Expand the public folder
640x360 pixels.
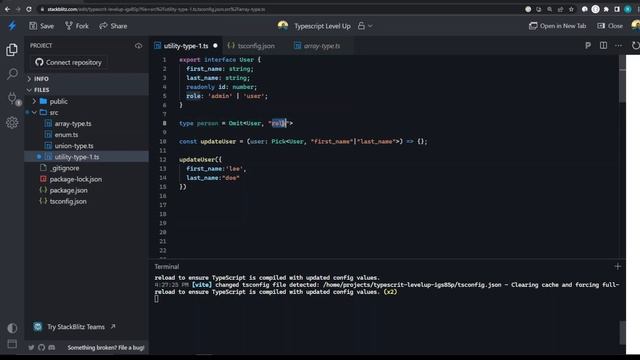coord(86,101)
